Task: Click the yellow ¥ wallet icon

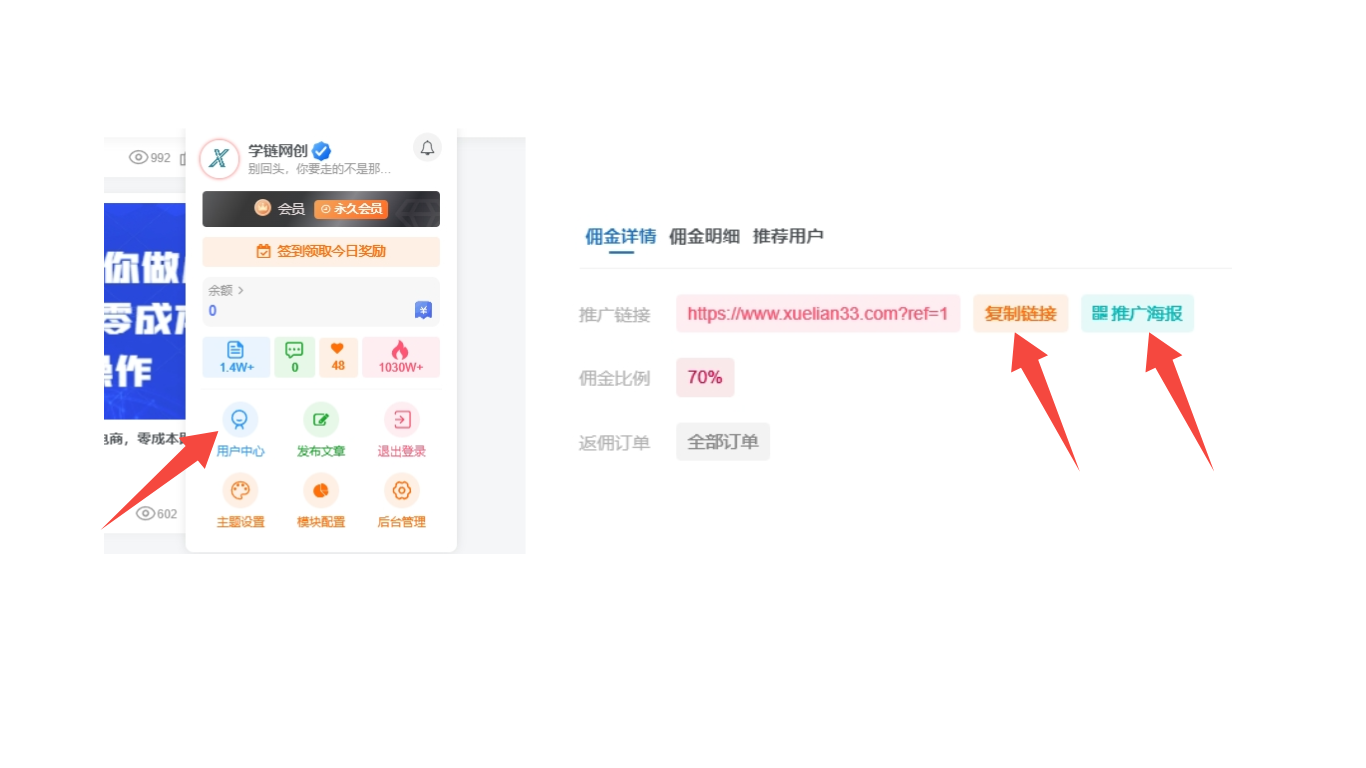Action: (x=422, y=310)
